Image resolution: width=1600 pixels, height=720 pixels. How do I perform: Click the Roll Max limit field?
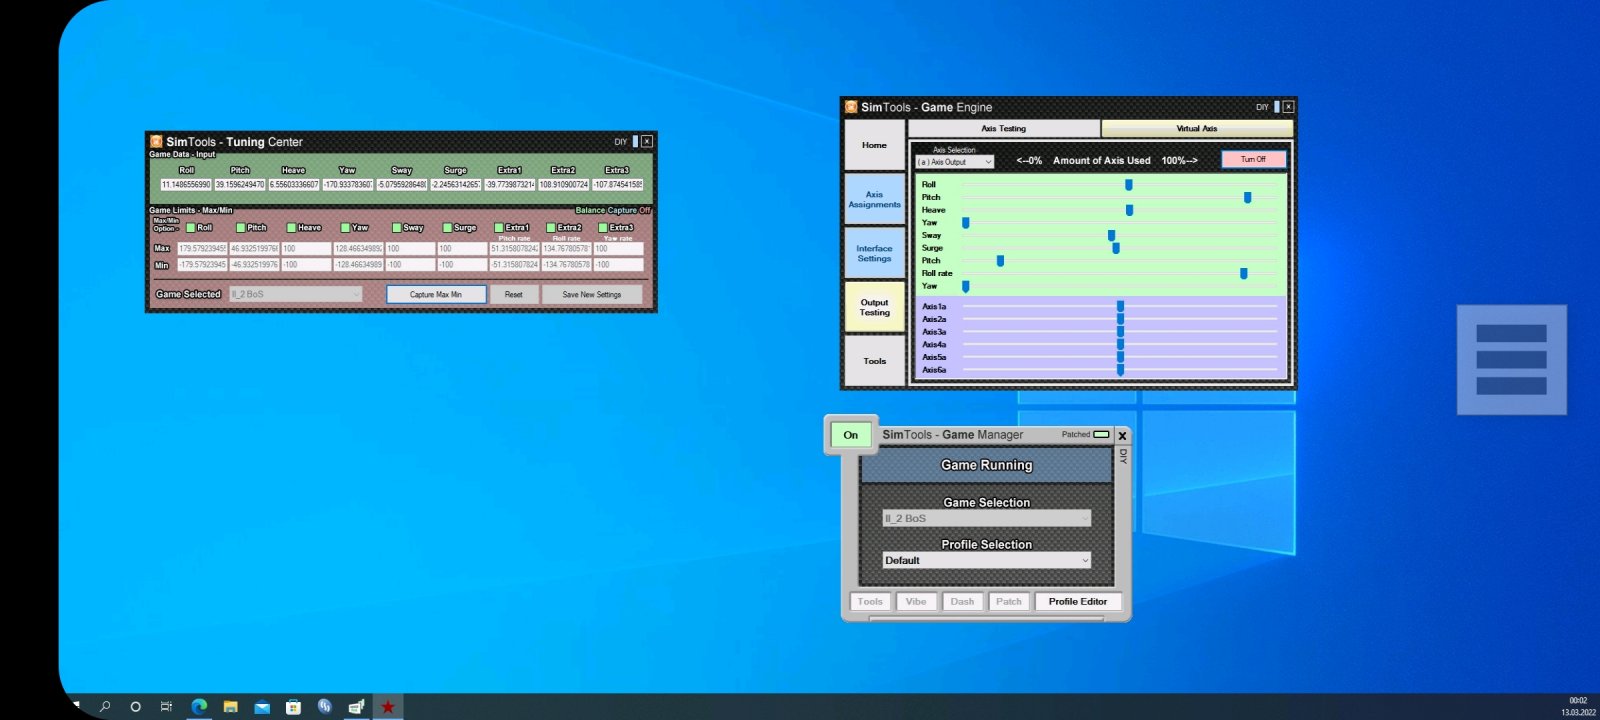pos(202,248)
